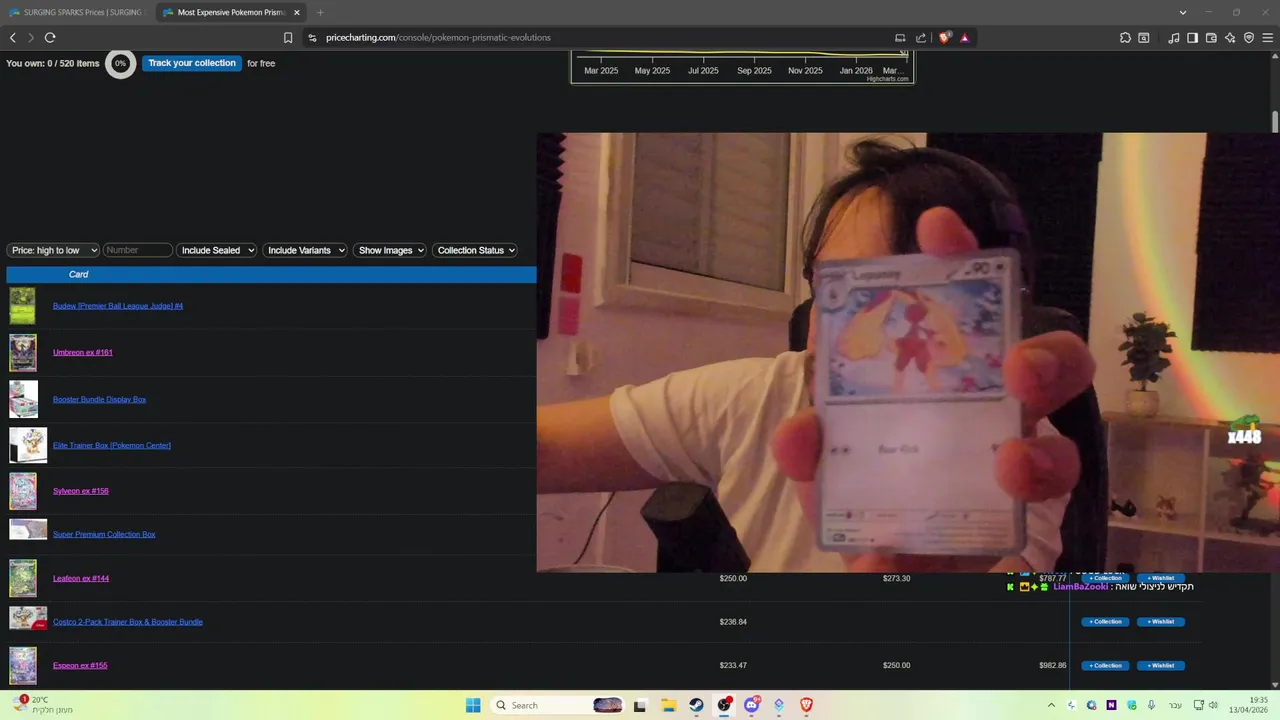Open the media playlist music note icon
The image size is (1280, 720).
(1174, 38)
